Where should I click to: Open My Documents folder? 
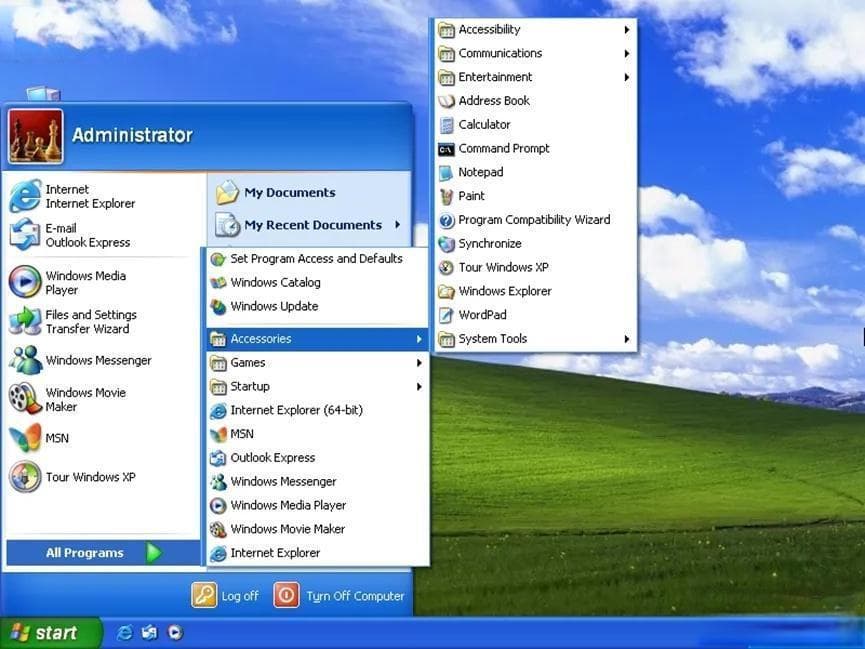pos(309,193)
